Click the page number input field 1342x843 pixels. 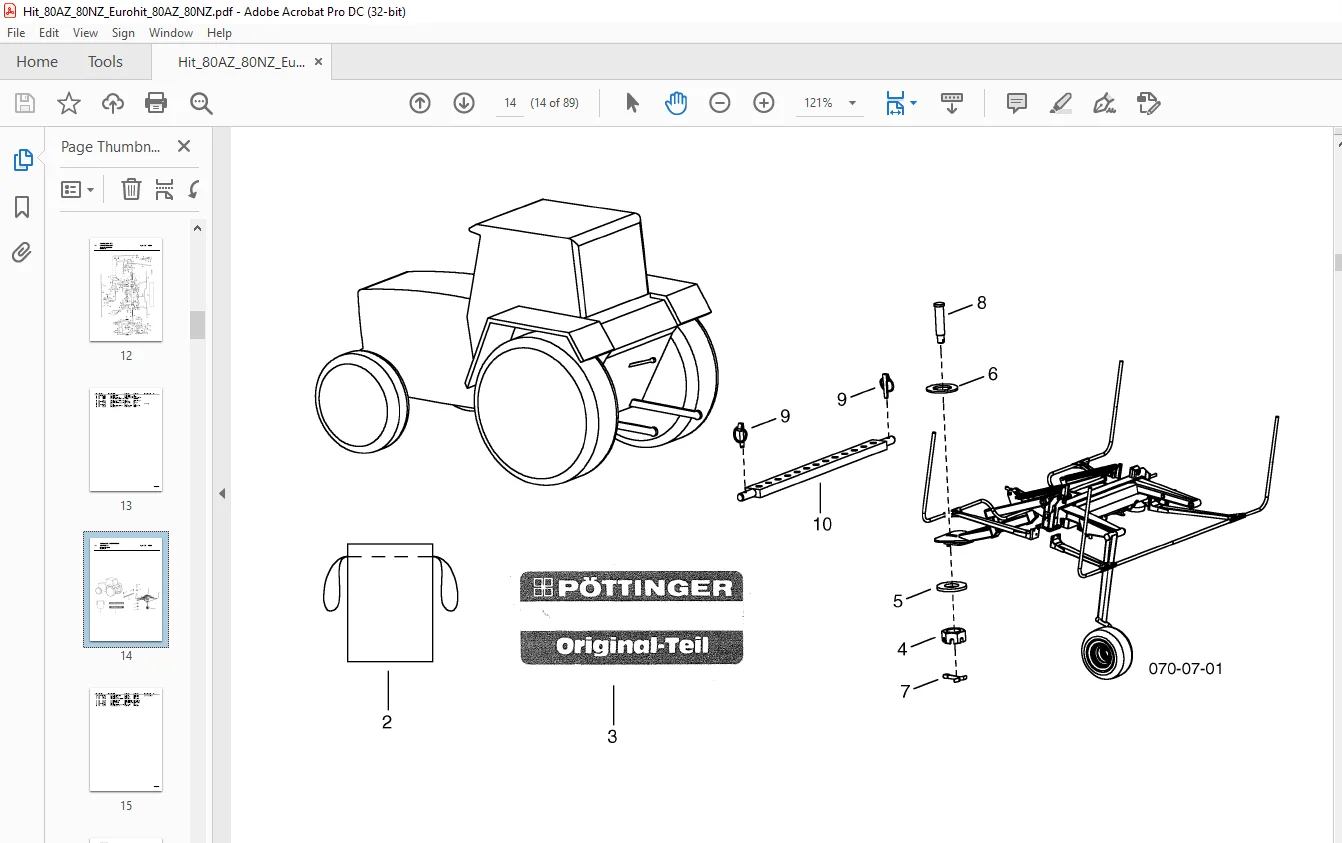click(510, 103)
